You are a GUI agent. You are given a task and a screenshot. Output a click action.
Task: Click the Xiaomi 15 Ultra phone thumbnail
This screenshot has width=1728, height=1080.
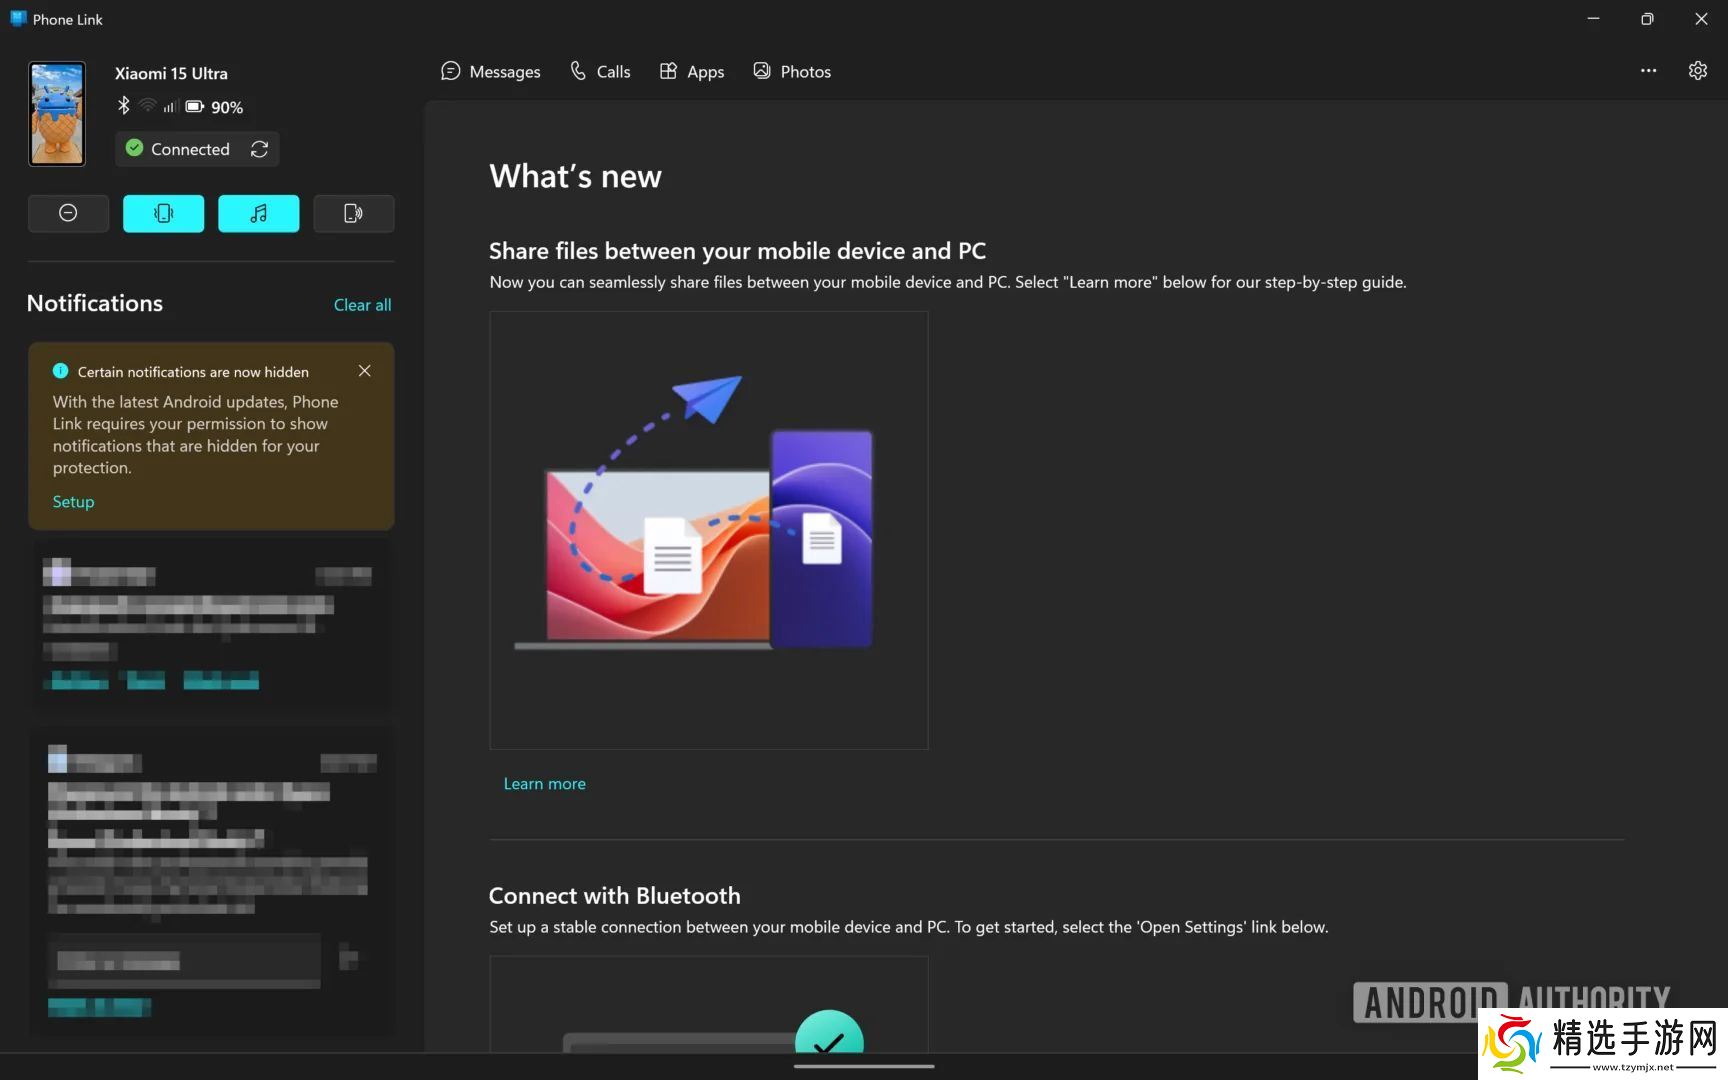pyautogui.click(x=57, y=113)
